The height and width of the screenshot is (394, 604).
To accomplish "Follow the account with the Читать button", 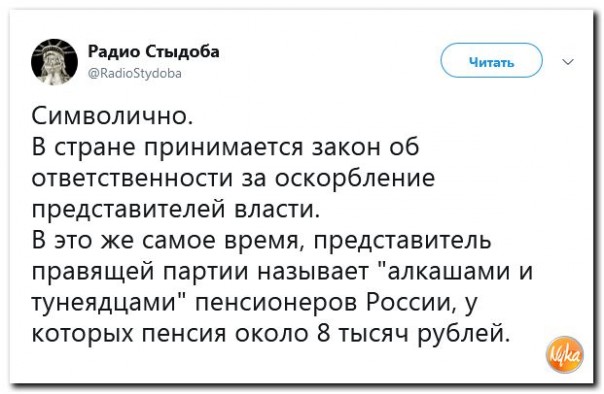I will (x=492, y=61).
